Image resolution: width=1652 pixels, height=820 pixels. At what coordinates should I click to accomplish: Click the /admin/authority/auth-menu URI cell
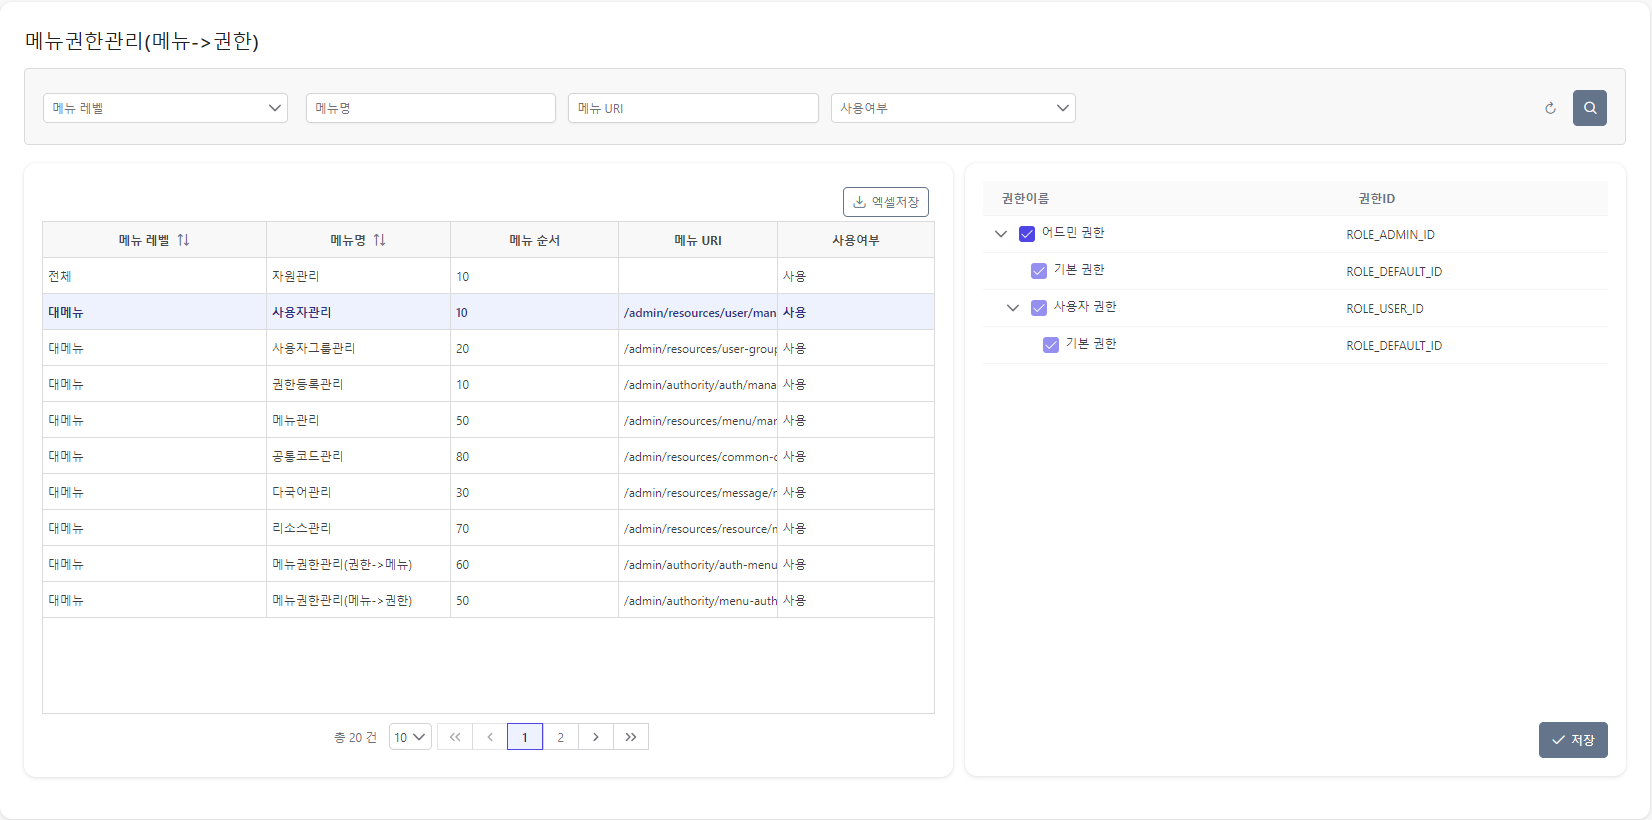click(698, 565)
